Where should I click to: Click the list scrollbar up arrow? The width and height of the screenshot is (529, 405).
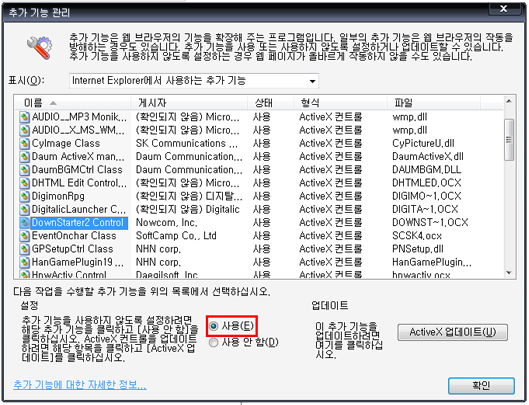coord(509,101)
